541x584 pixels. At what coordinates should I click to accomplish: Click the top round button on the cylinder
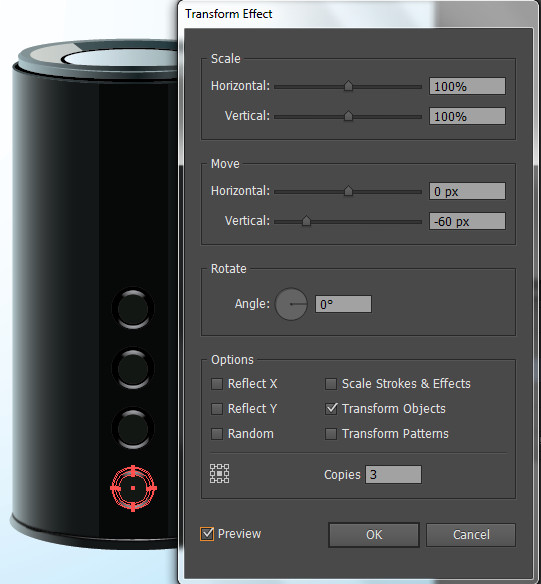pos(133,308)
